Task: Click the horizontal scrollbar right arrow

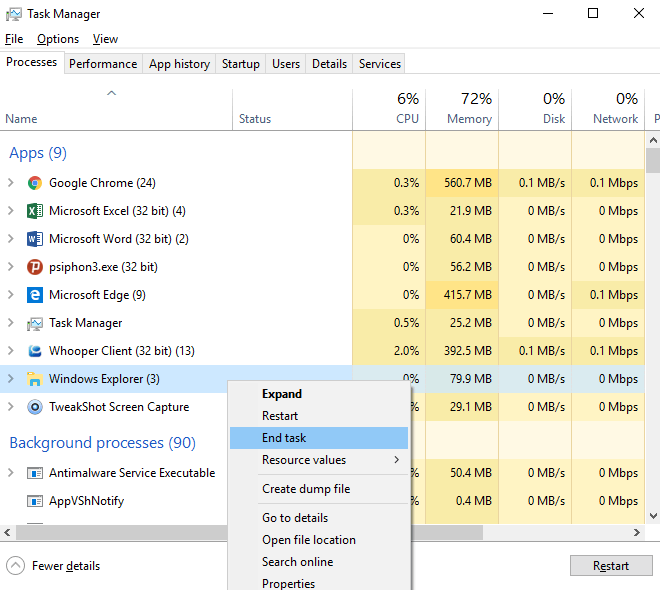Action: tap(637, 532)
